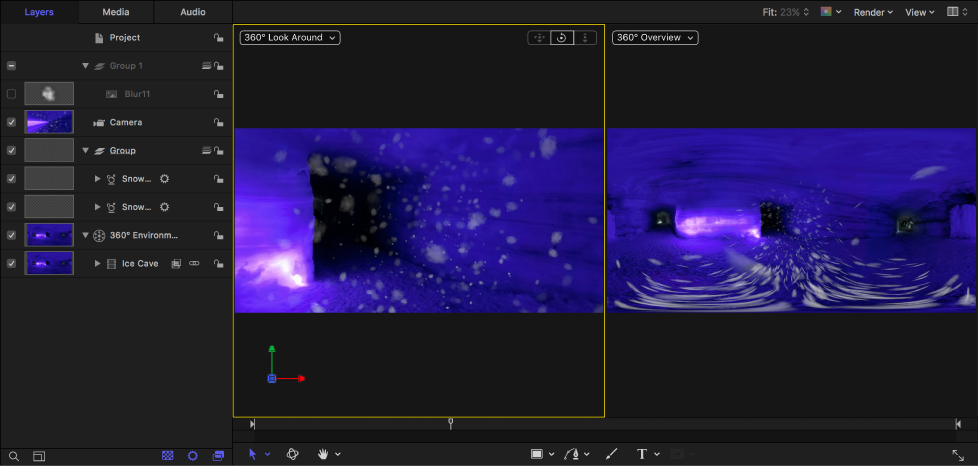
Task: Toggle lock on the Project row
Action: point(218,38)
